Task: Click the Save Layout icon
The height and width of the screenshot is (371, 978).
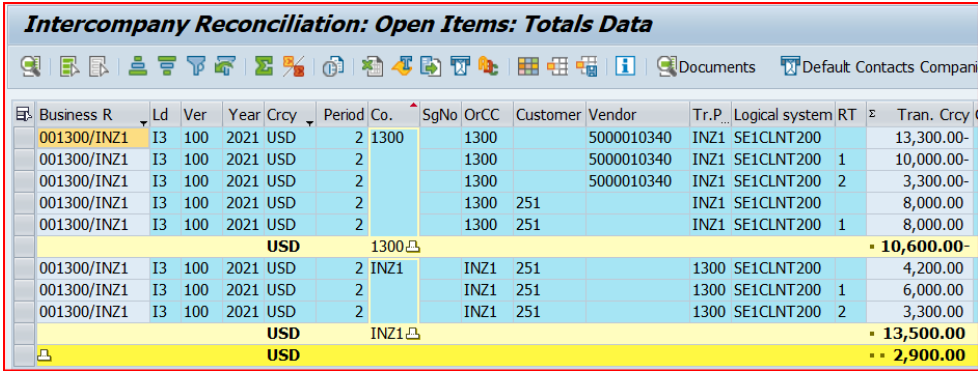Action: click(x=586, y=66)
